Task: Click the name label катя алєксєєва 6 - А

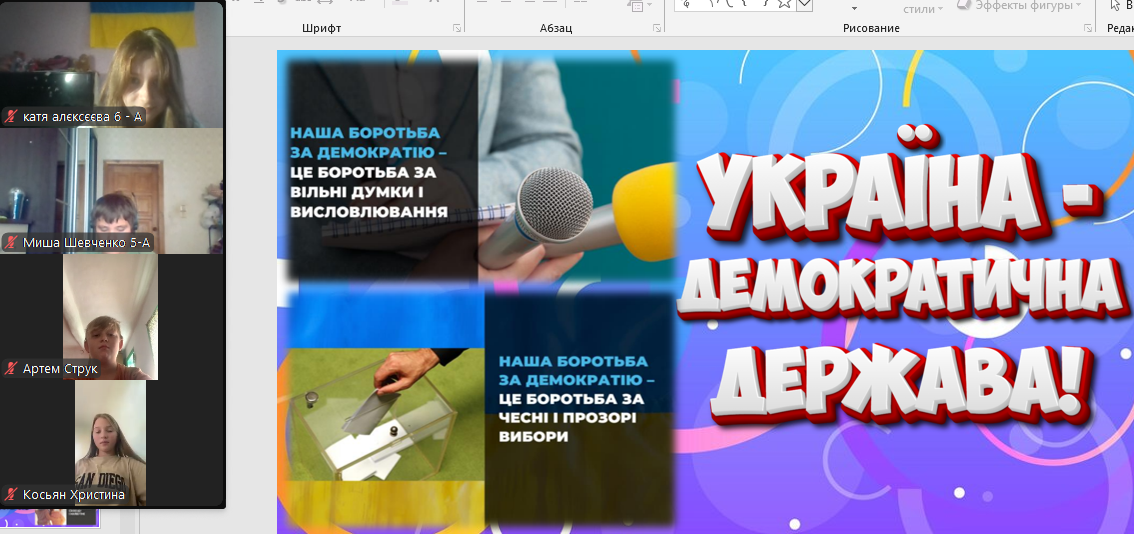Action: (82, 116)
